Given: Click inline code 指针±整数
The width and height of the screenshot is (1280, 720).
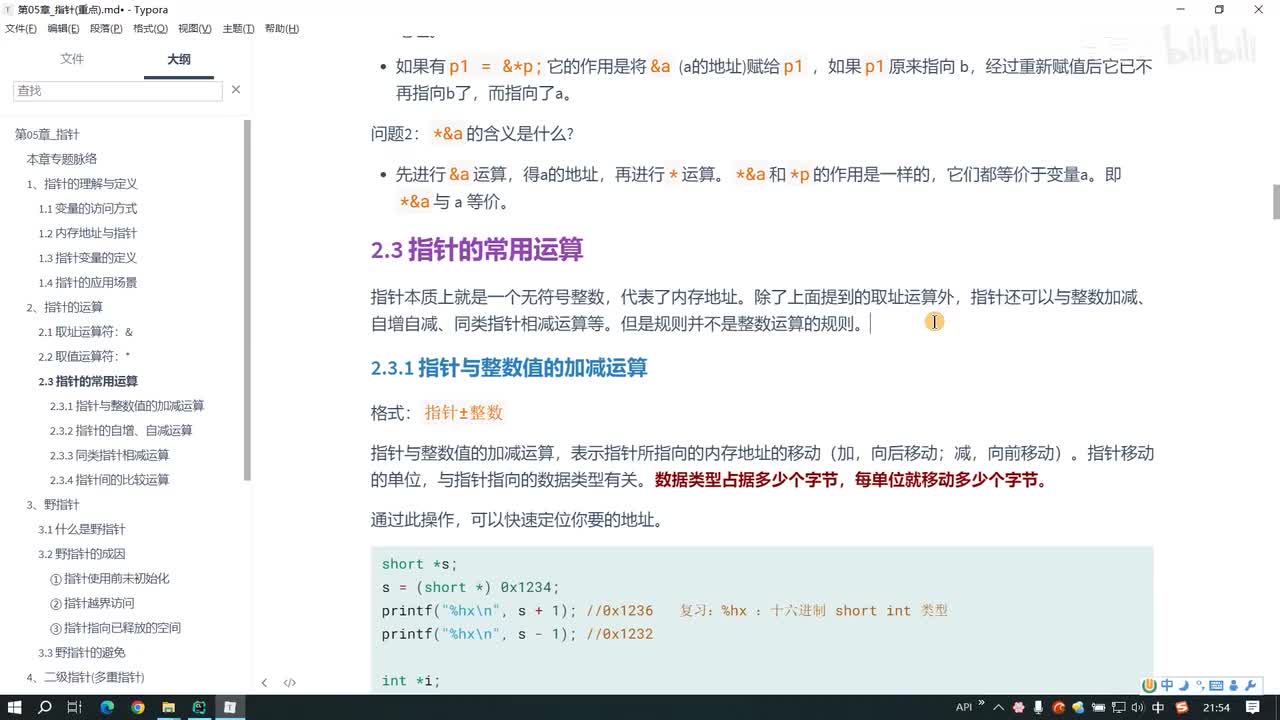Looking at the screenshot, I should (x=463, y=412).
